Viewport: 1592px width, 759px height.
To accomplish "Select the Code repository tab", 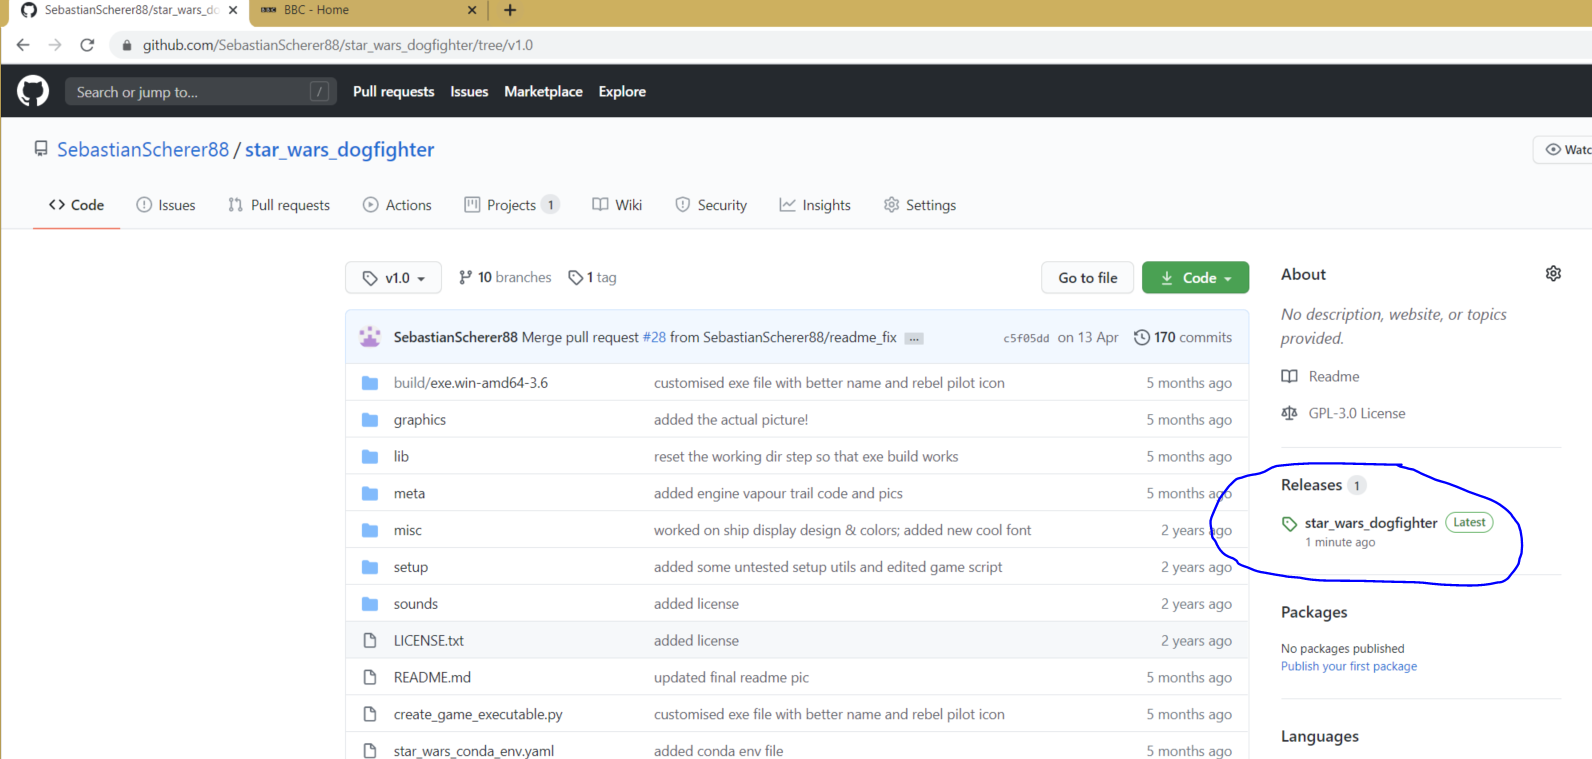I will pyautogui.click(x=76, y=205).
